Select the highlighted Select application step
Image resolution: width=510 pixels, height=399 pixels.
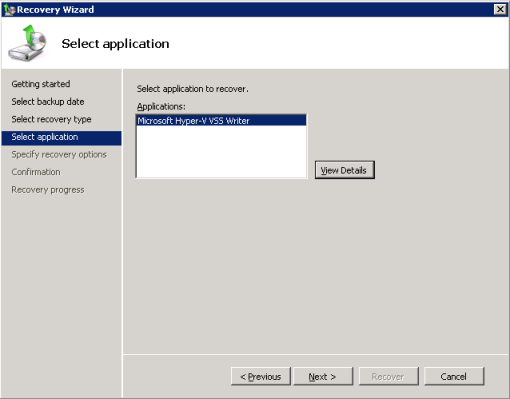tap(62, 138)
